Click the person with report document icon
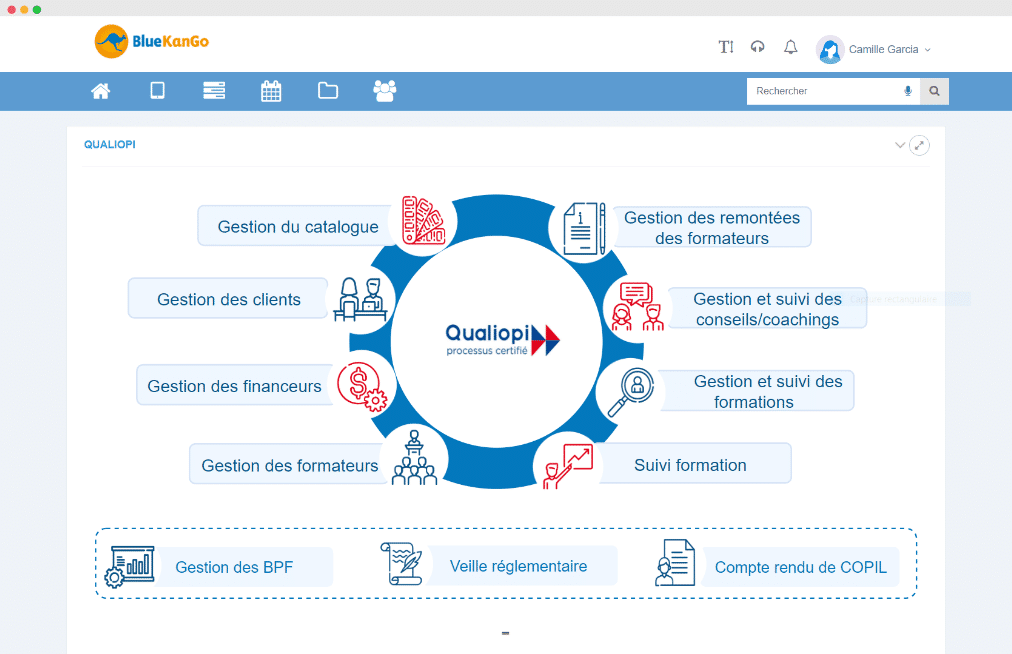1012x654 pixels. point(675,563)
